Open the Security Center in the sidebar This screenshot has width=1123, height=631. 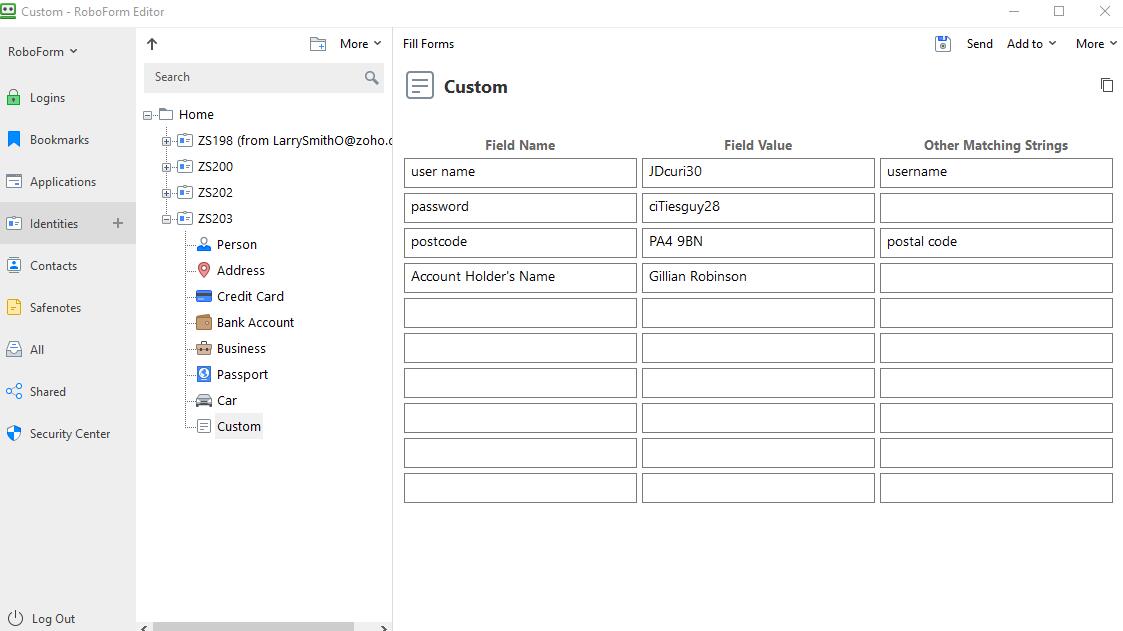(69, 434)
